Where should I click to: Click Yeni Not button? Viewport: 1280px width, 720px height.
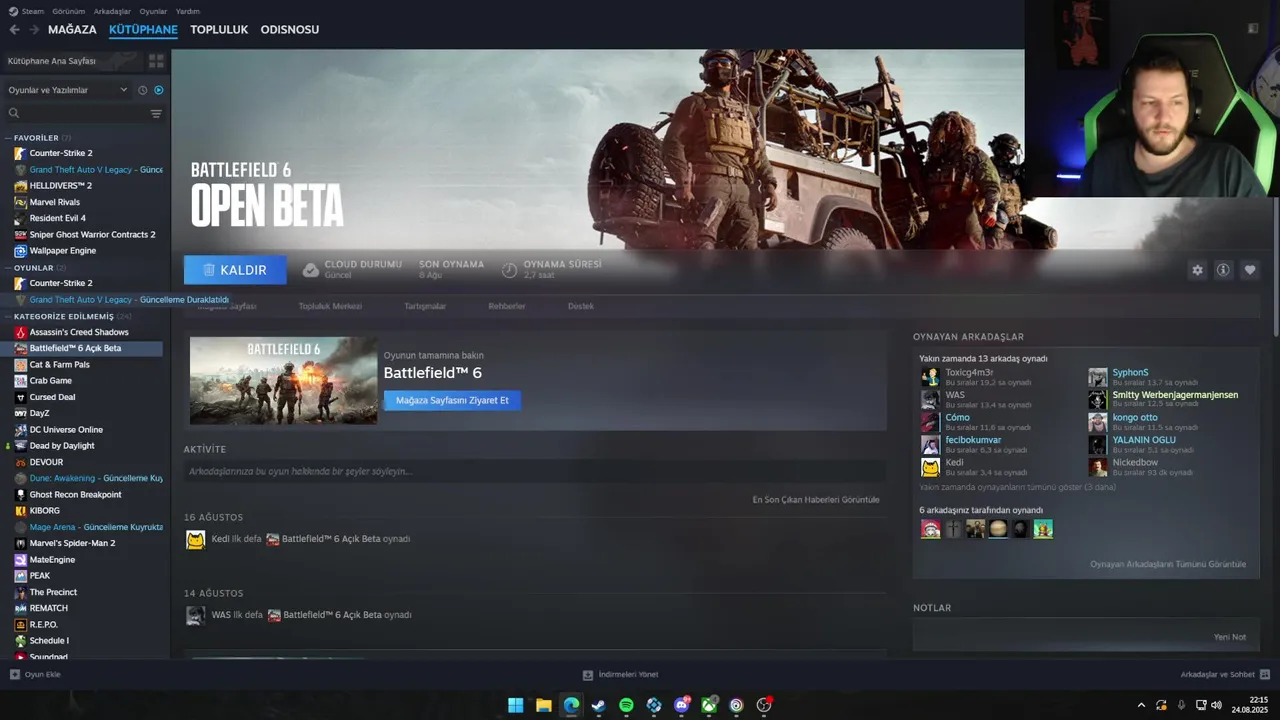pyautogui.click(x=1230, y=637)
